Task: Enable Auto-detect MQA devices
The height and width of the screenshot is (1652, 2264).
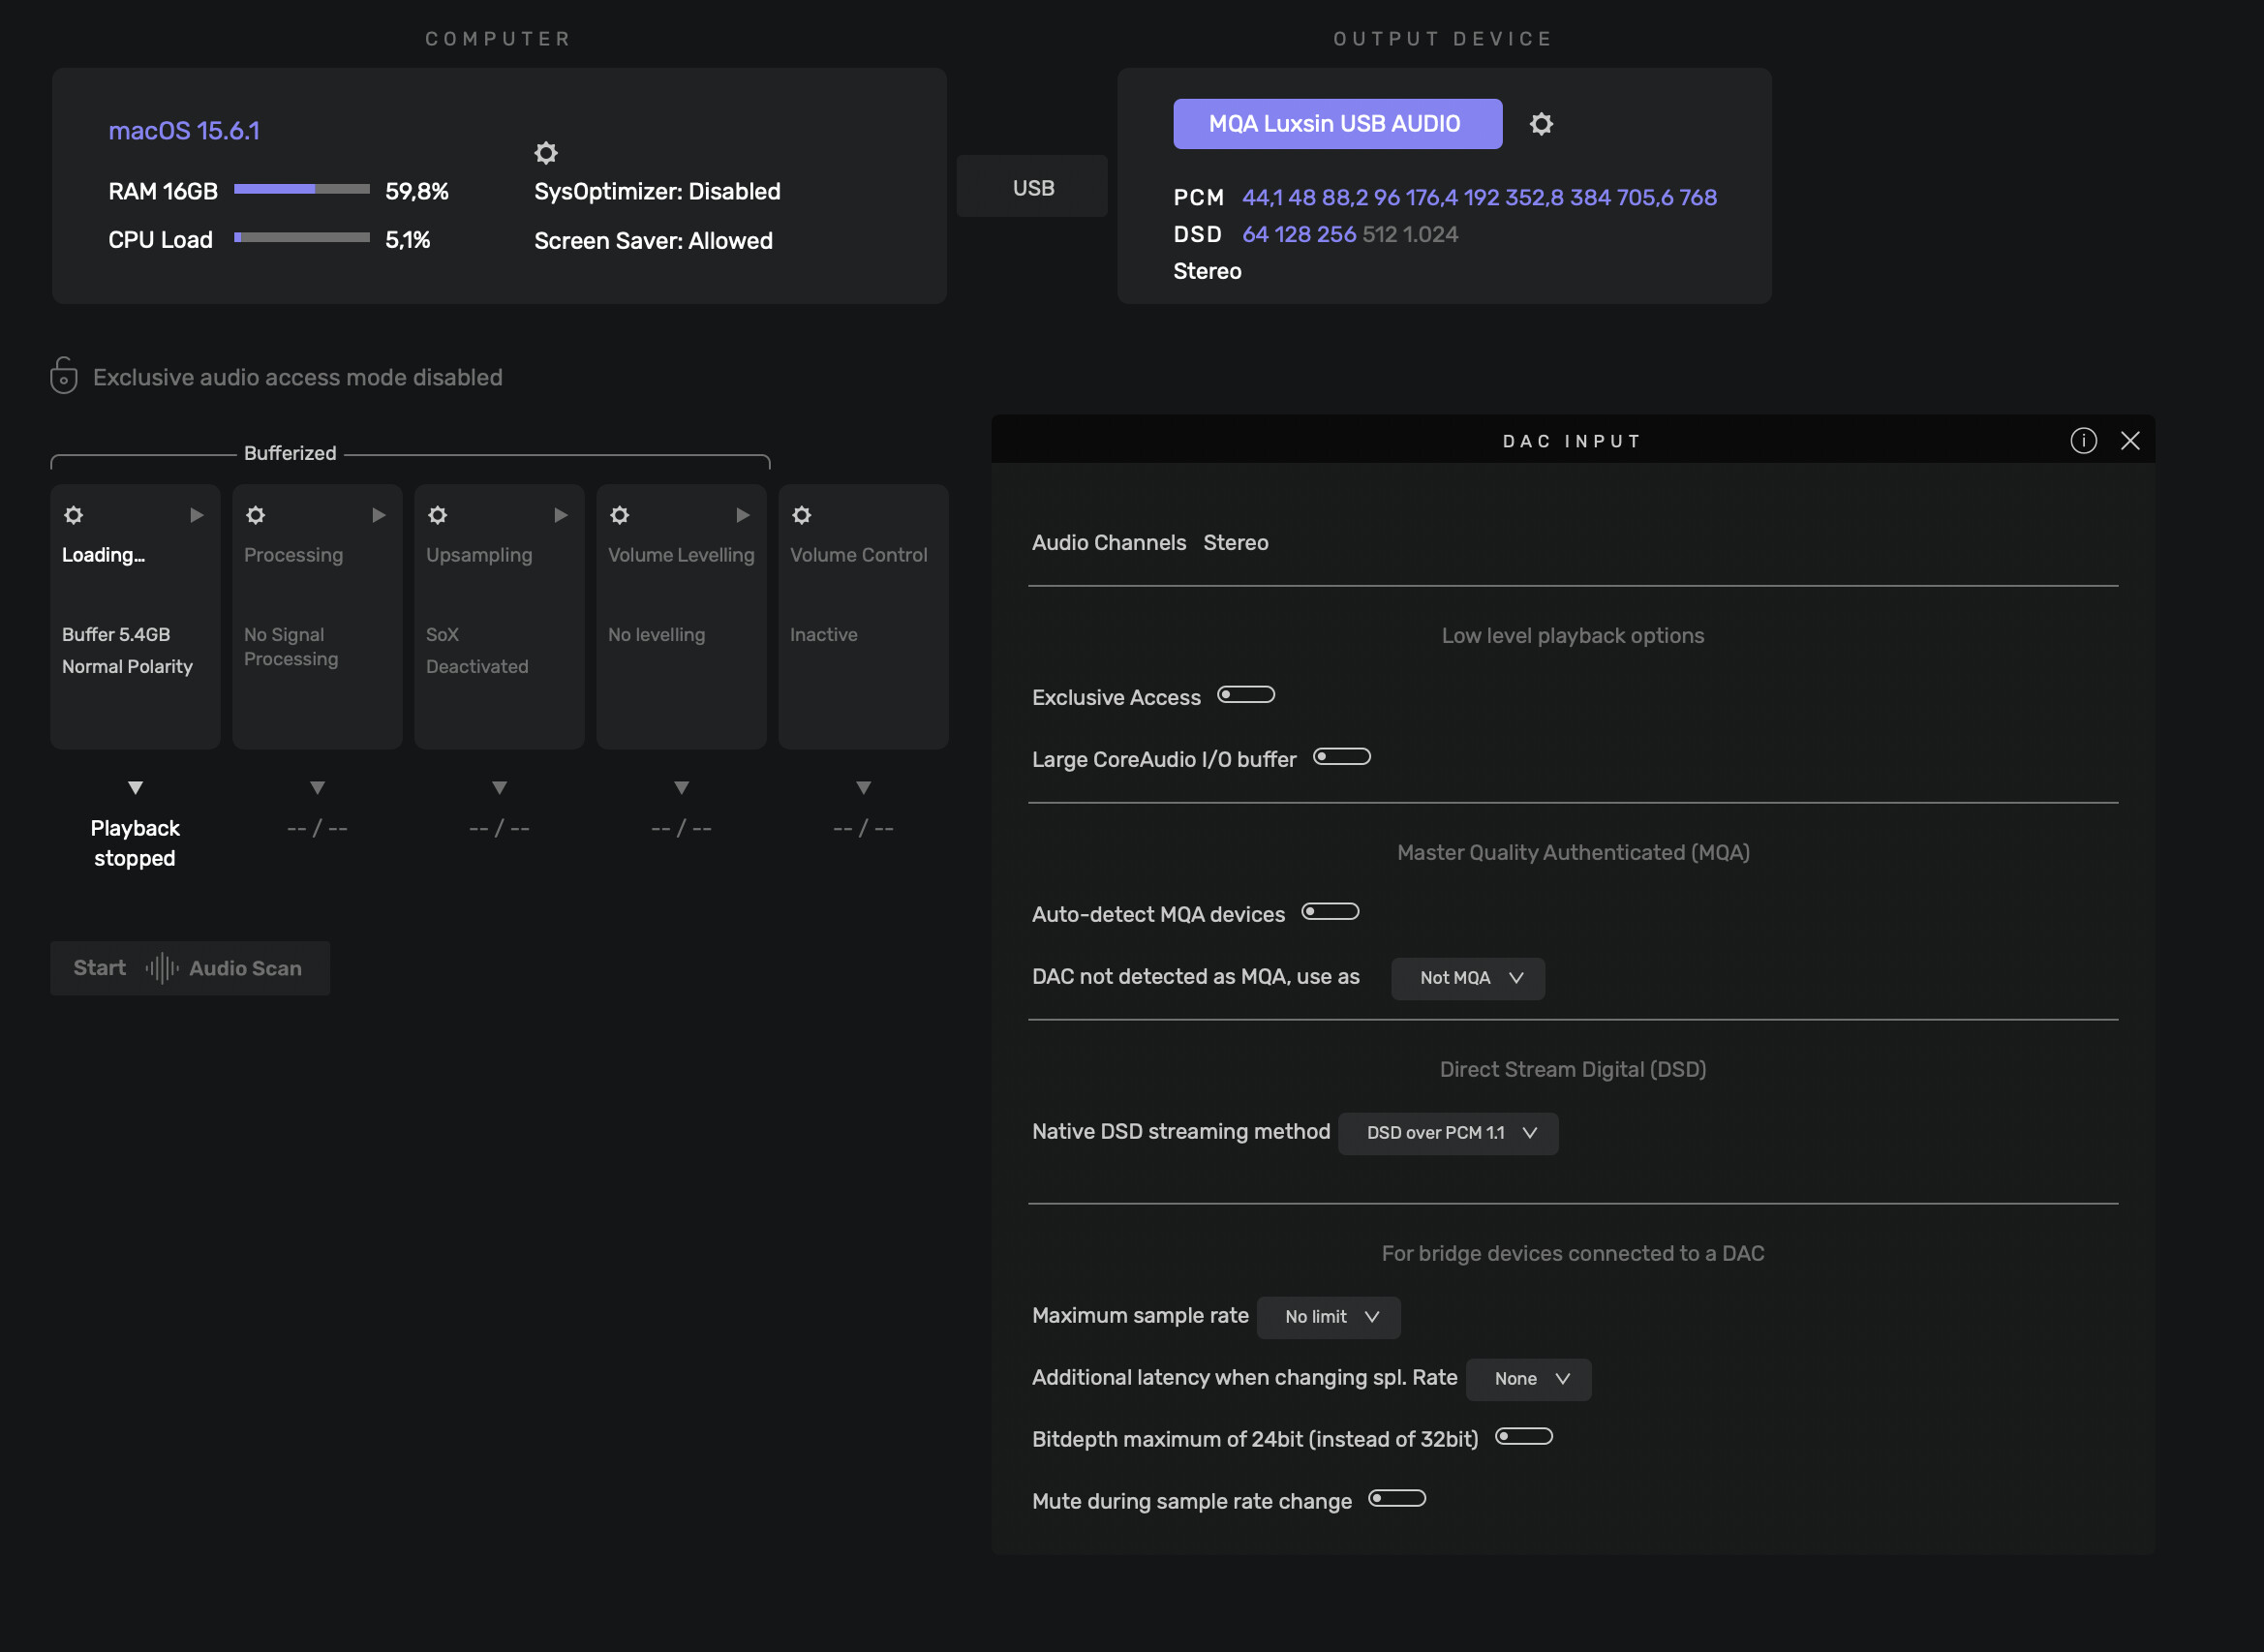Action: (1329, 912)
